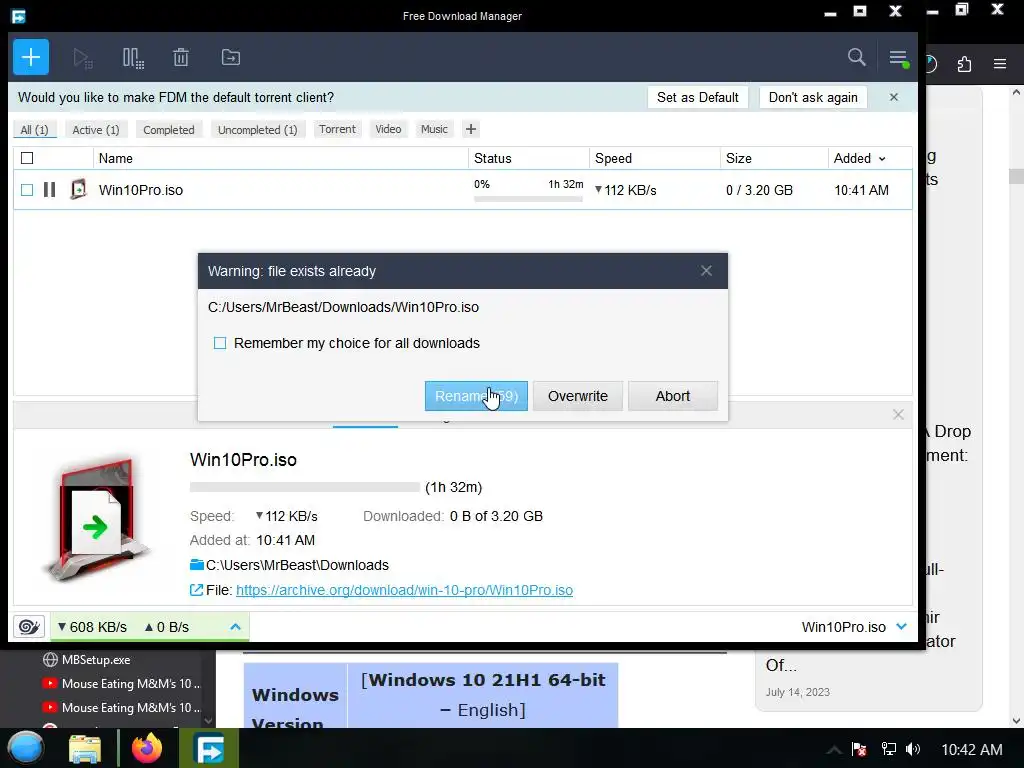Image resolution: width=1024 pixels, height=768 pixels.
Task: Pause the Win10Pro.iso download
Action: [x=50, y=190]
